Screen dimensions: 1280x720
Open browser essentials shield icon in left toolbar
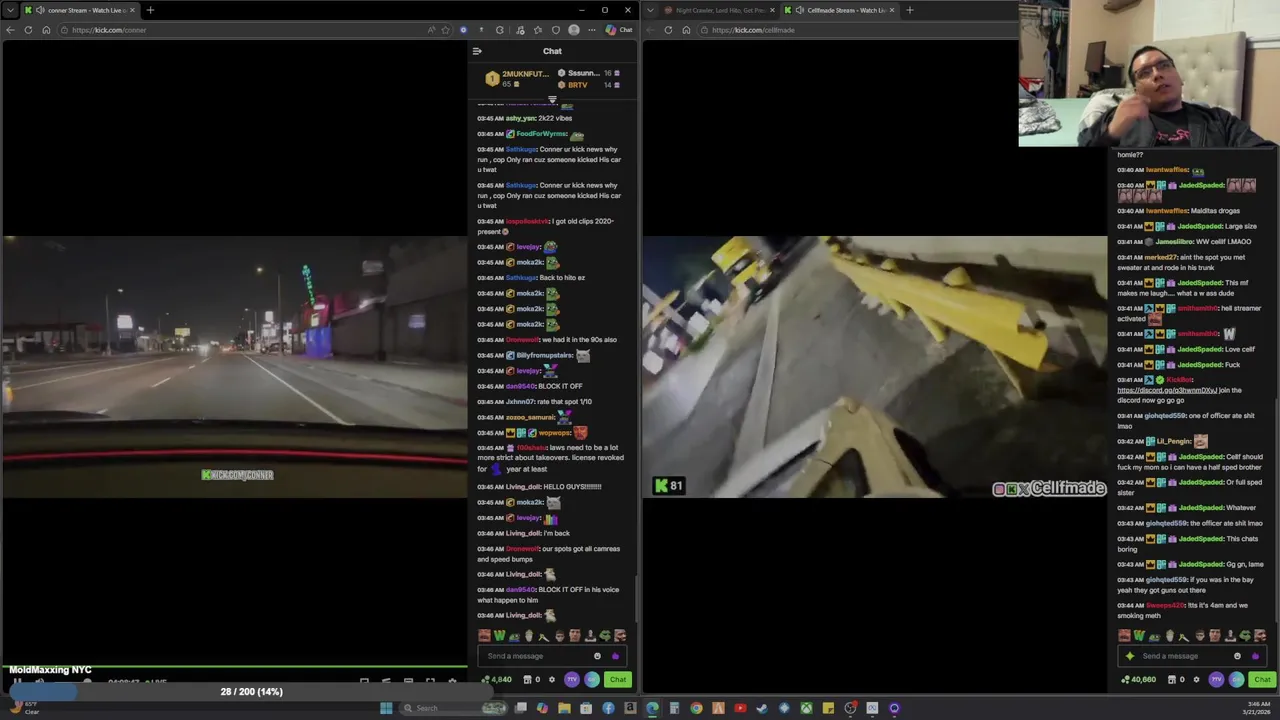pyautogui.click(x=555, y=30)
